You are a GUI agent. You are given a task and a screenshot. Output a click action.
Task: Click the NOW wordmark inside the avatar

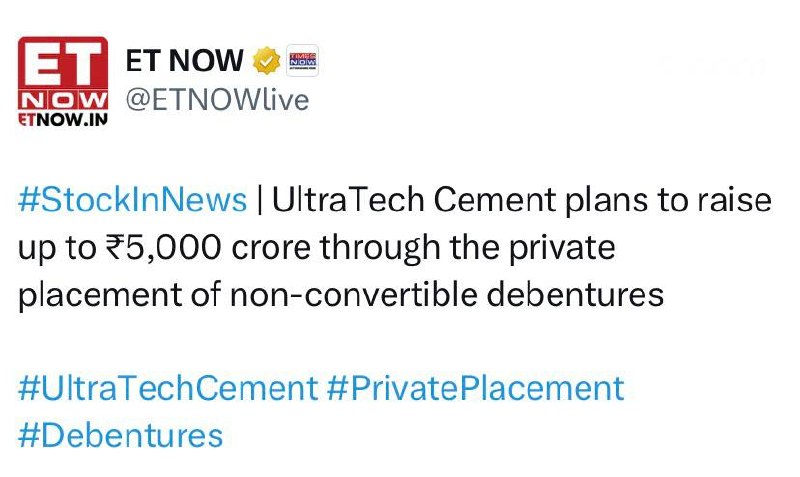pyautogui.click(x=63, y=101)
